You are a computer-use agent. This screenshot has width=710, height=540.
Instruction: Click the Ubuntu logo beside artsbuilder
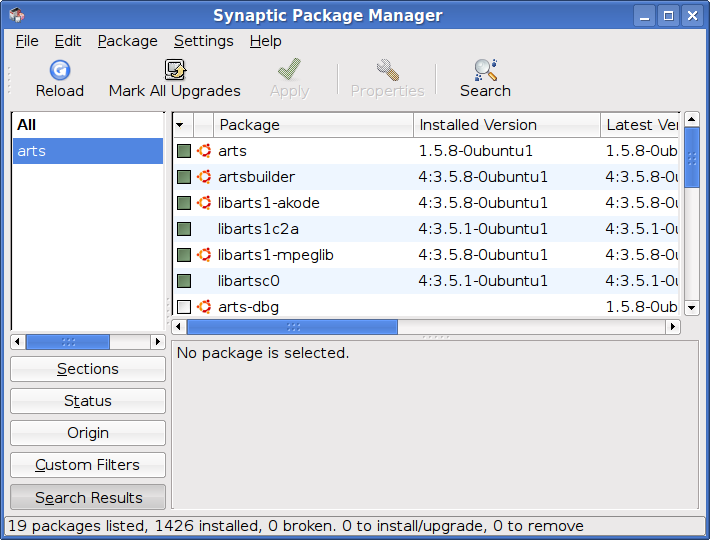(204, 177)
